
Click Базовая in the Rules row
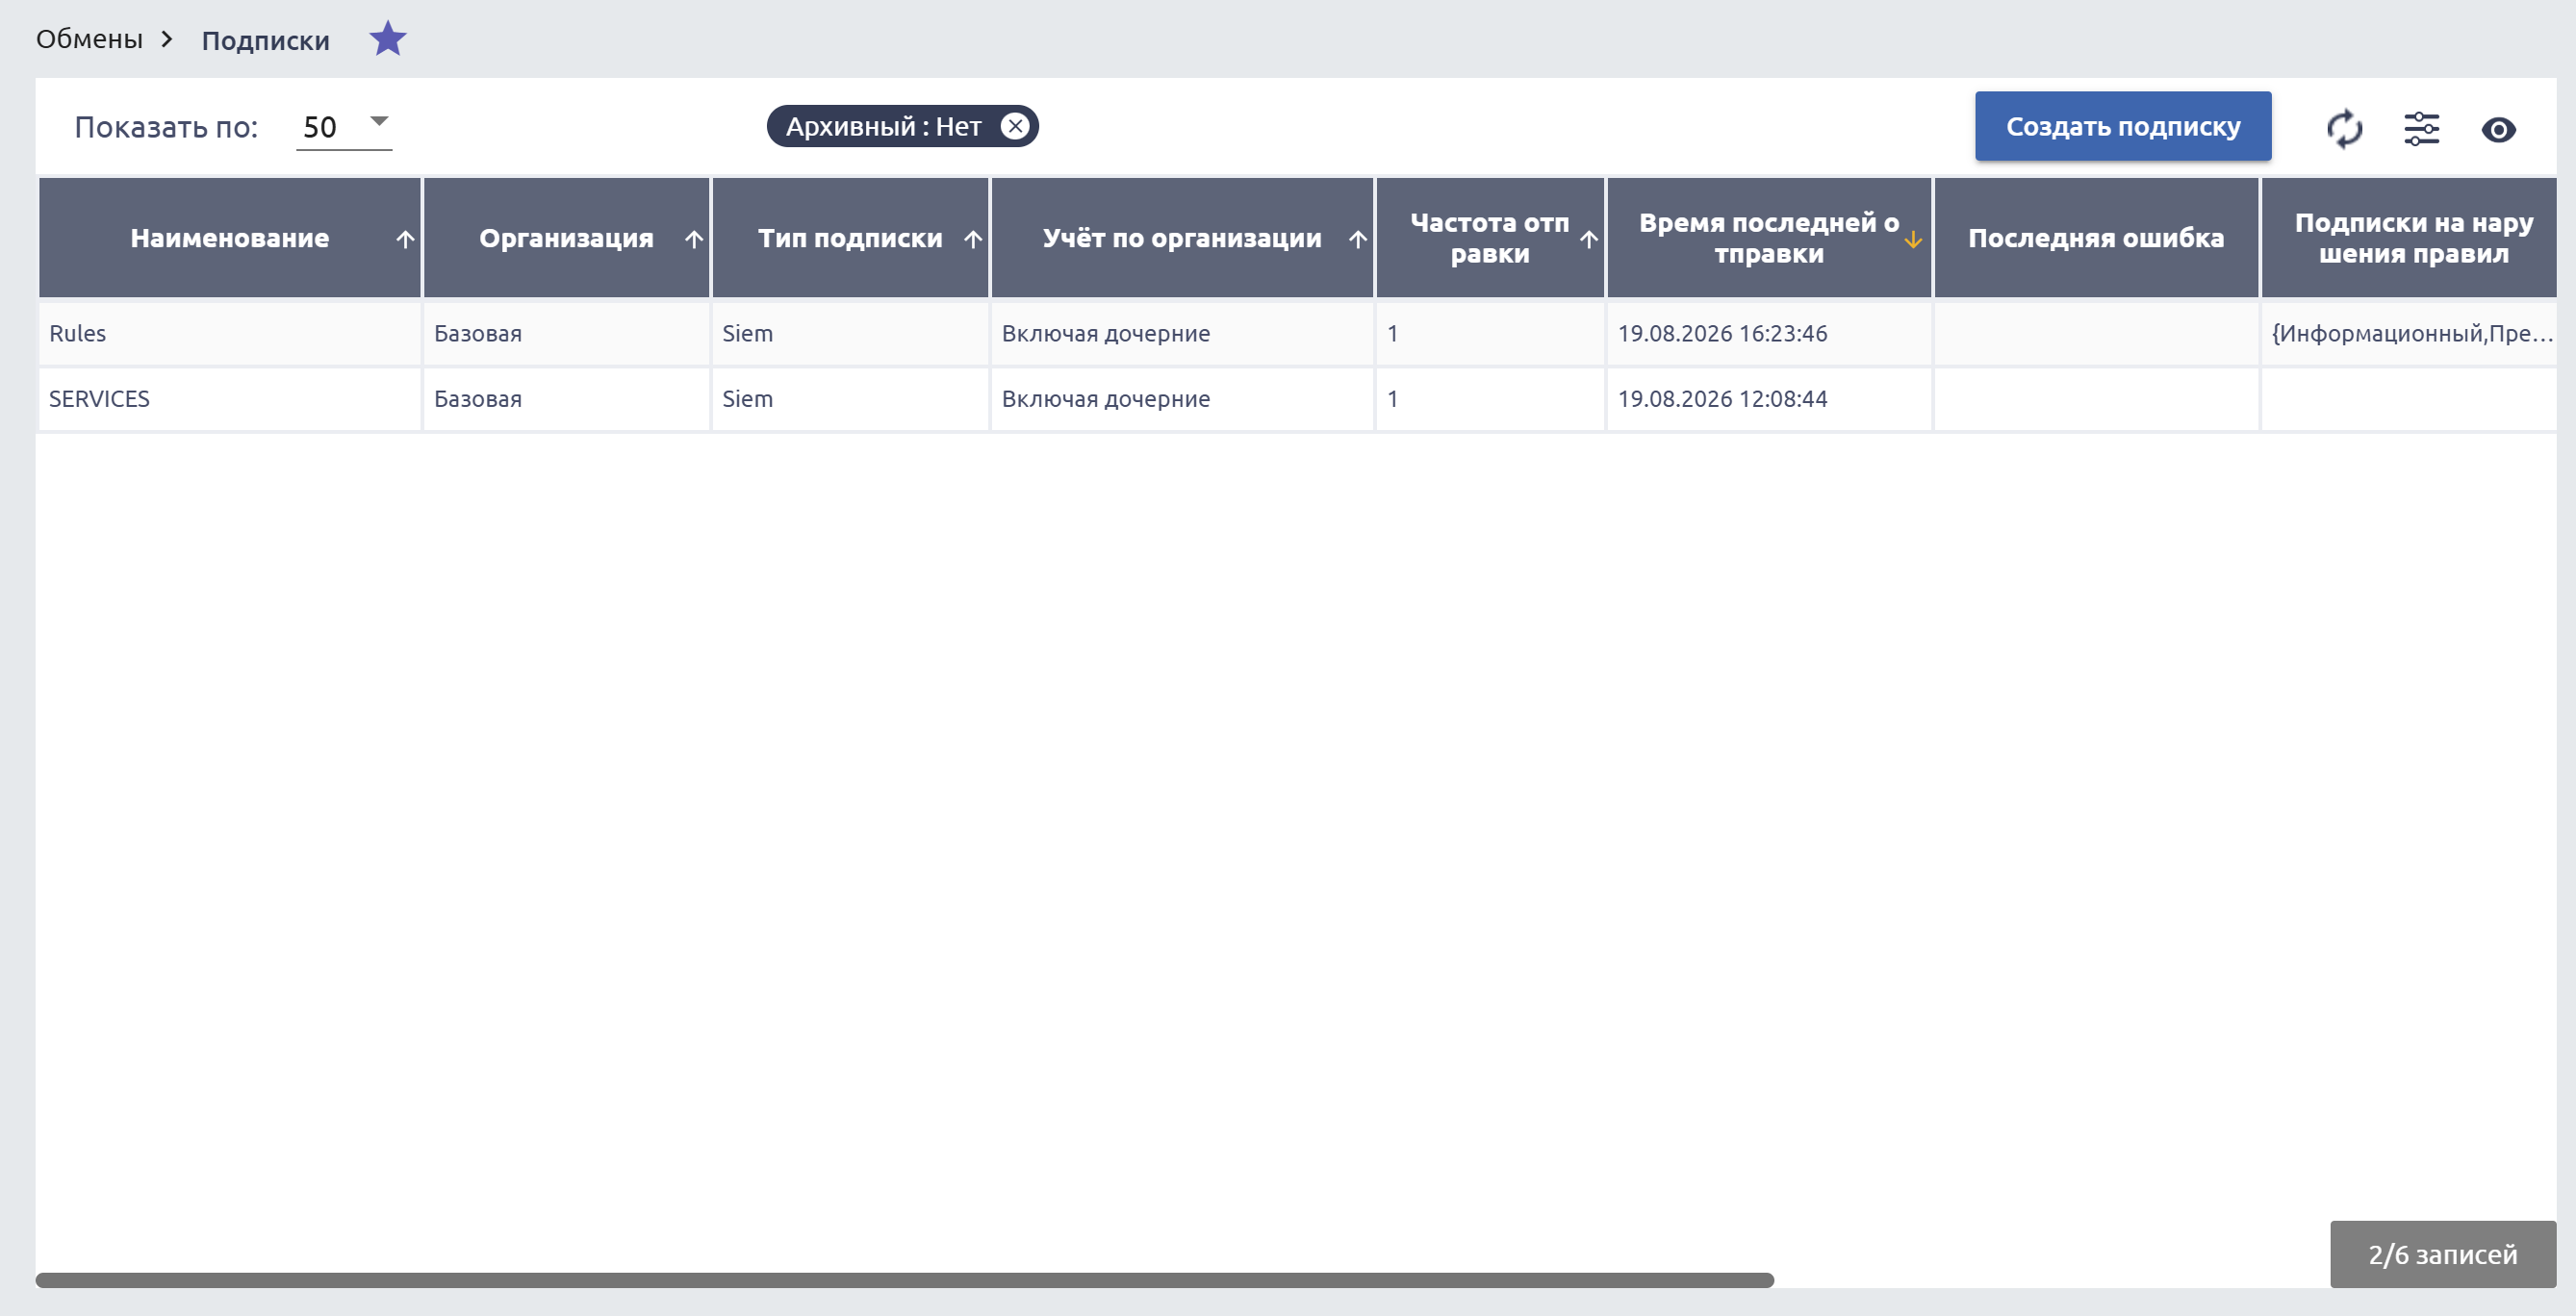coord(478,333)
